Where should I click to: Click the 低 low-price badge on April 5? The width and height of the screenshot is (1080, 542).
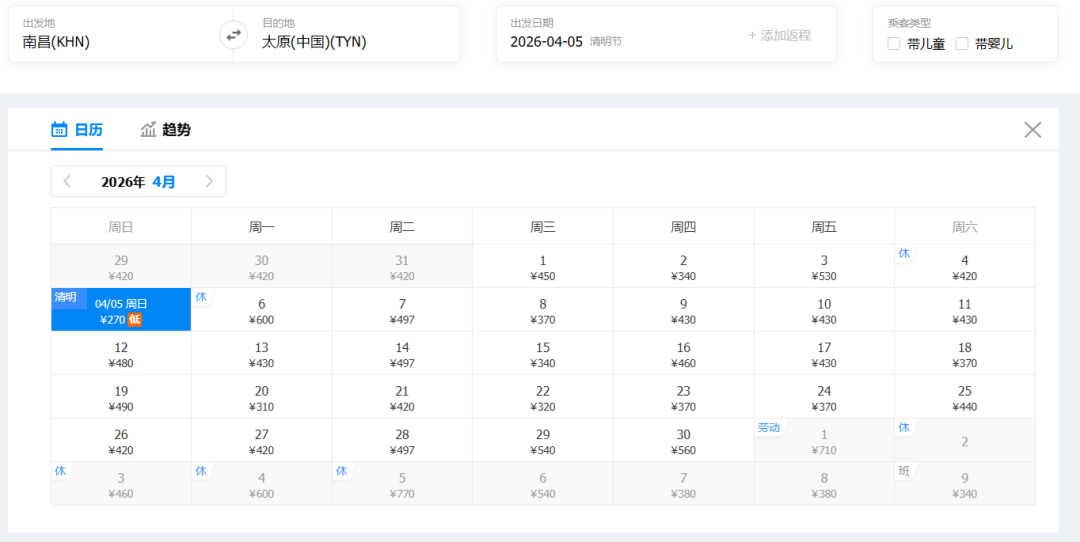(x=135, y=320)
